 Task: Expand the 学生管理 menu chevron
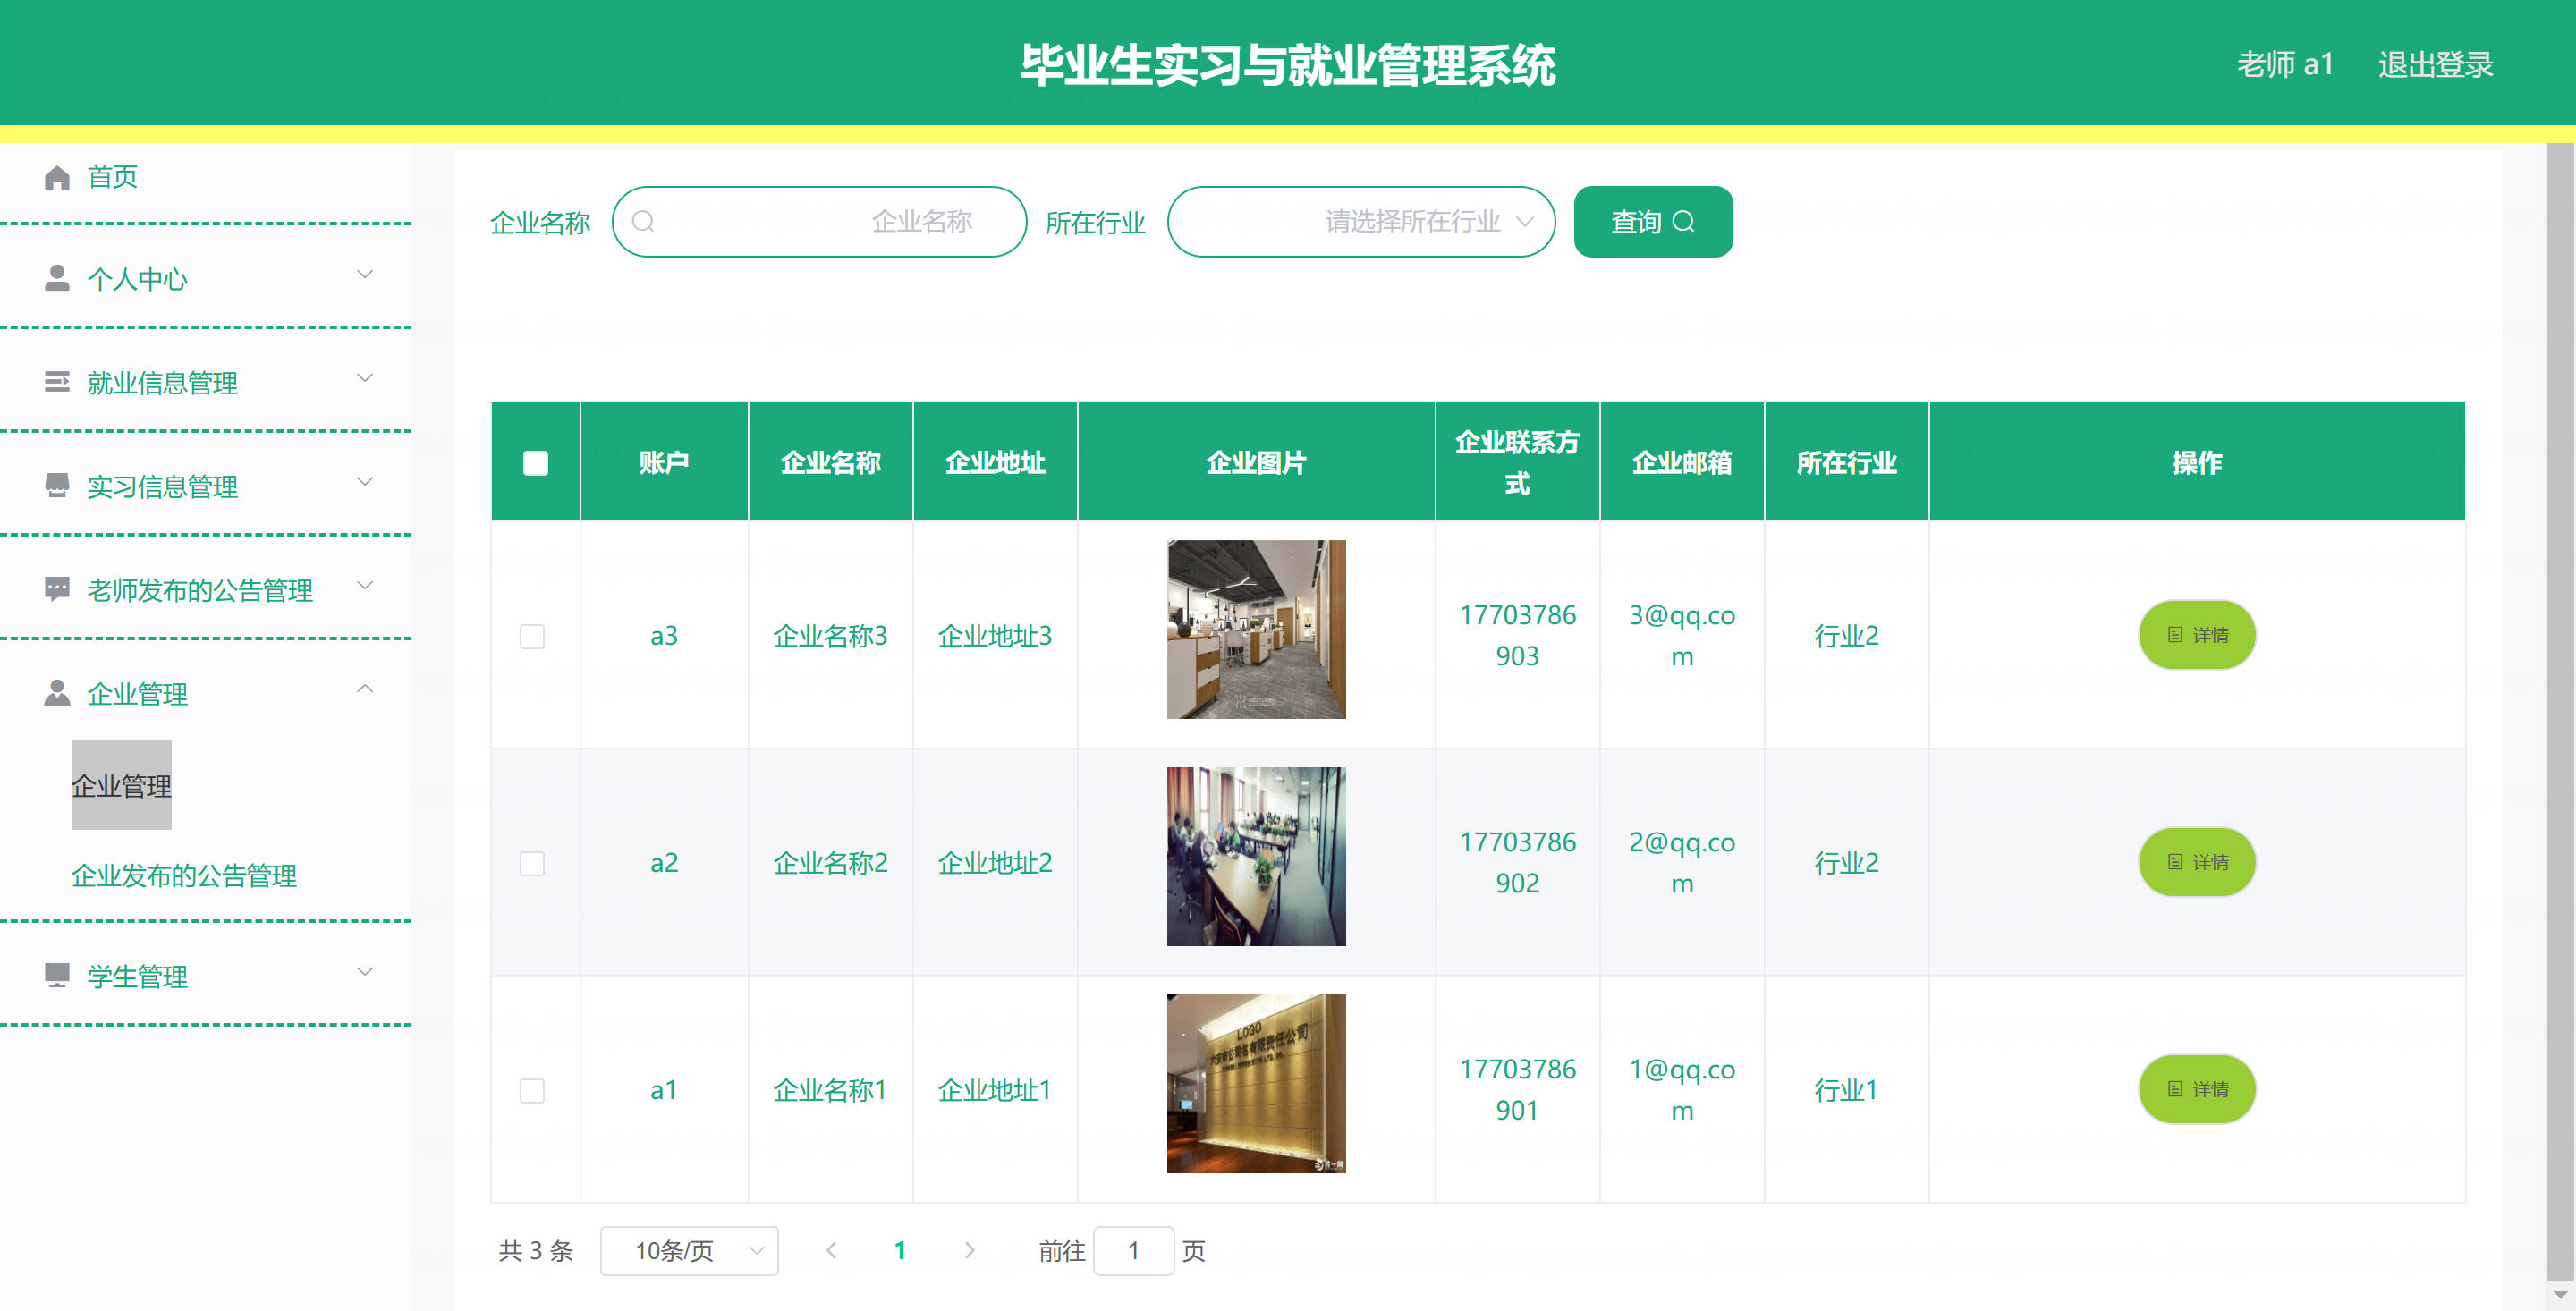(365, 972)
